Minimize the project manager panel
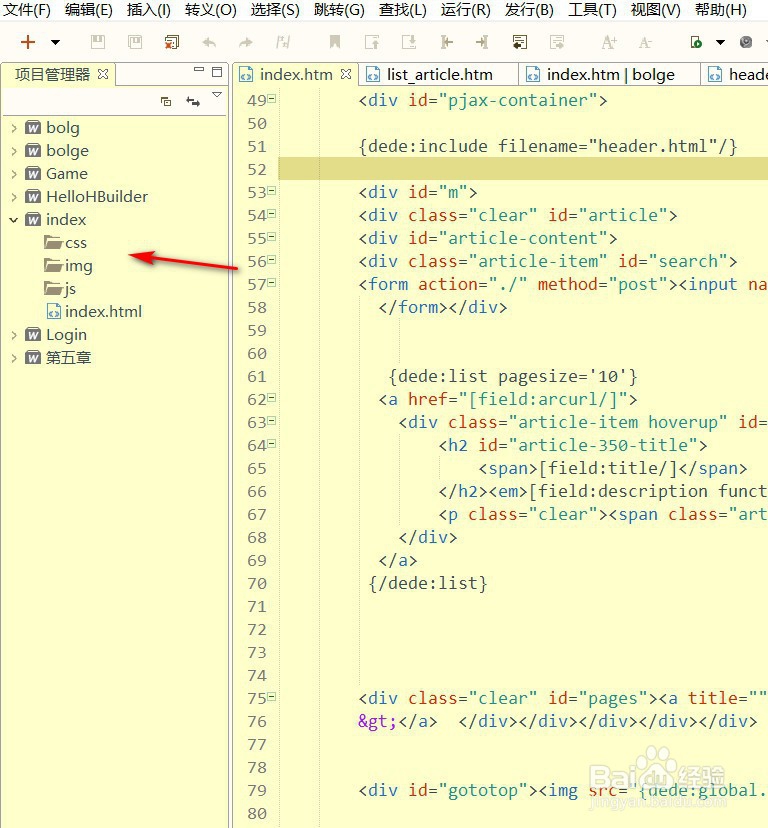 pos(199,70)
